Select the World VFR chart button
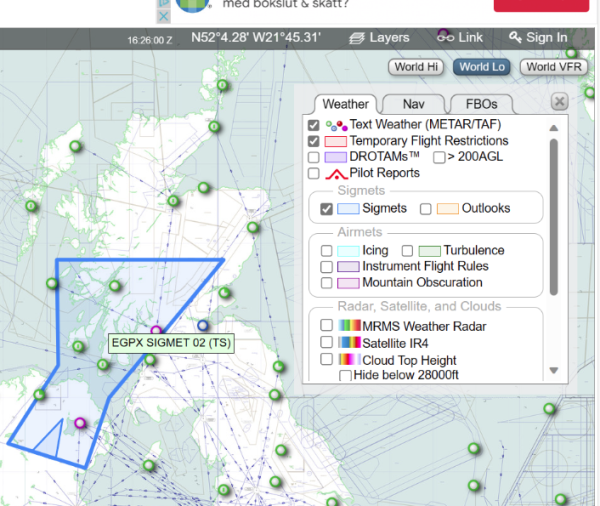Viewport: 600px width, 506px height. point(553,67)
